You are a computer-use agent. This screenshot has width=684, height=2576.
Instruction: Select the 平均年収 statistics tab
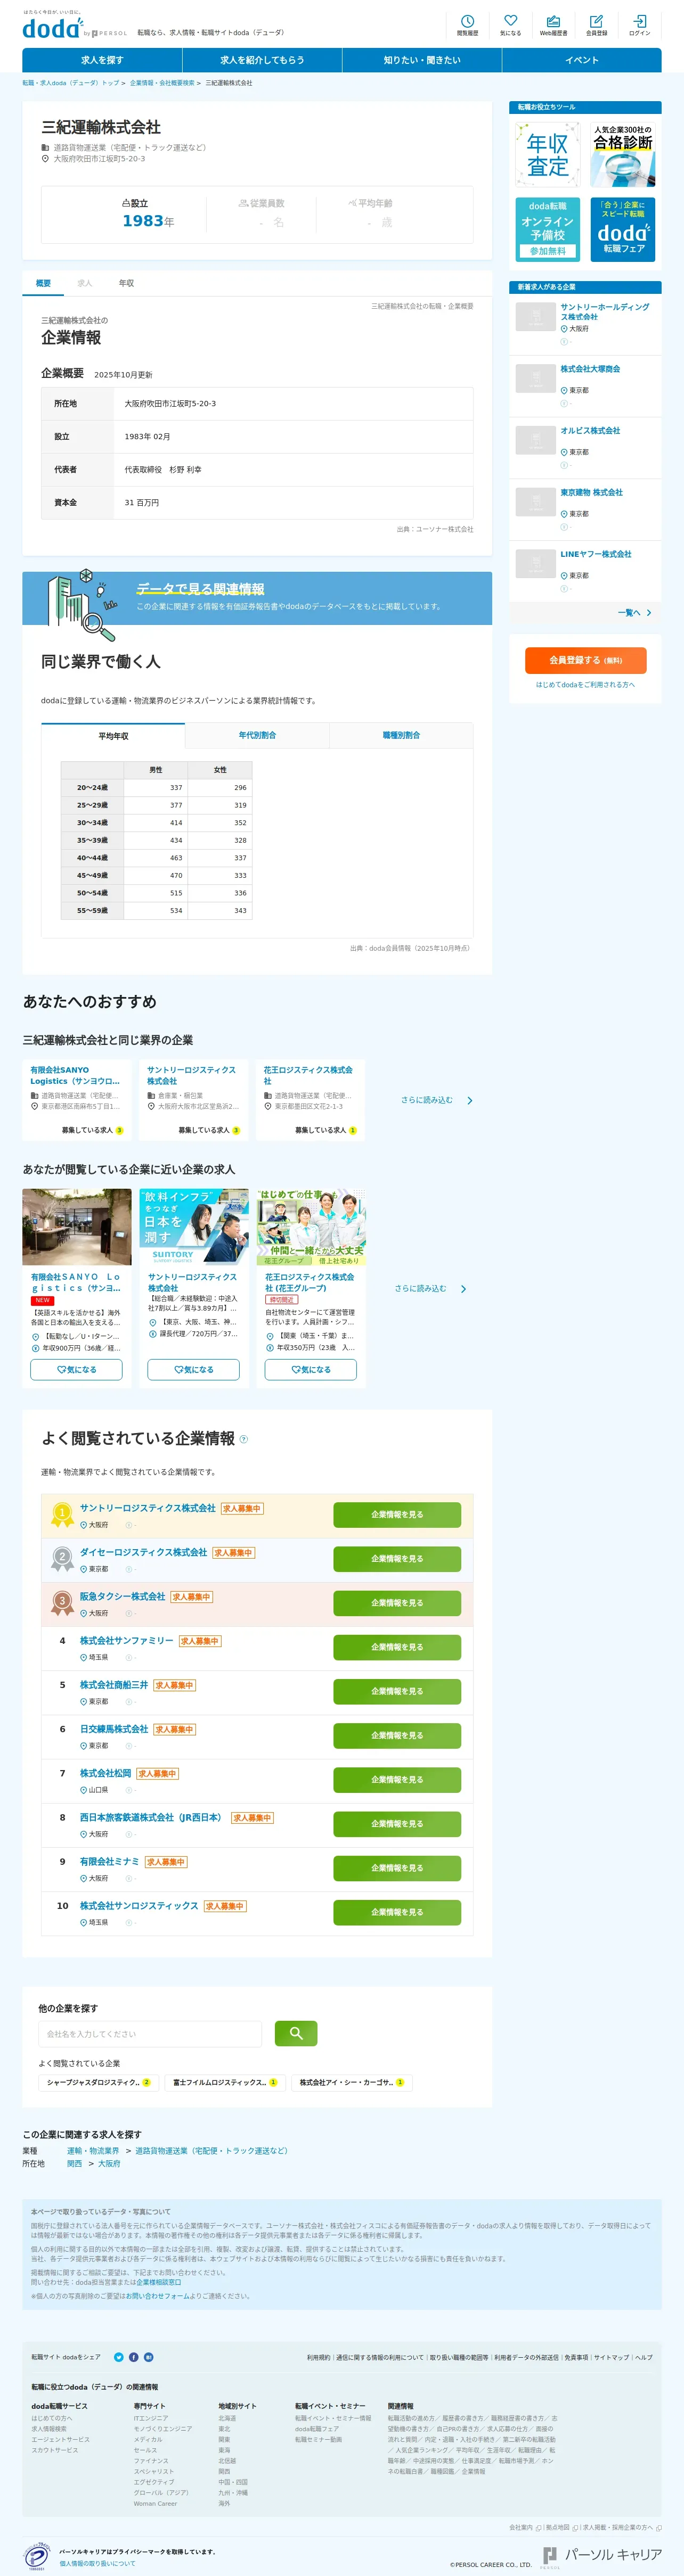pos(113,736)
